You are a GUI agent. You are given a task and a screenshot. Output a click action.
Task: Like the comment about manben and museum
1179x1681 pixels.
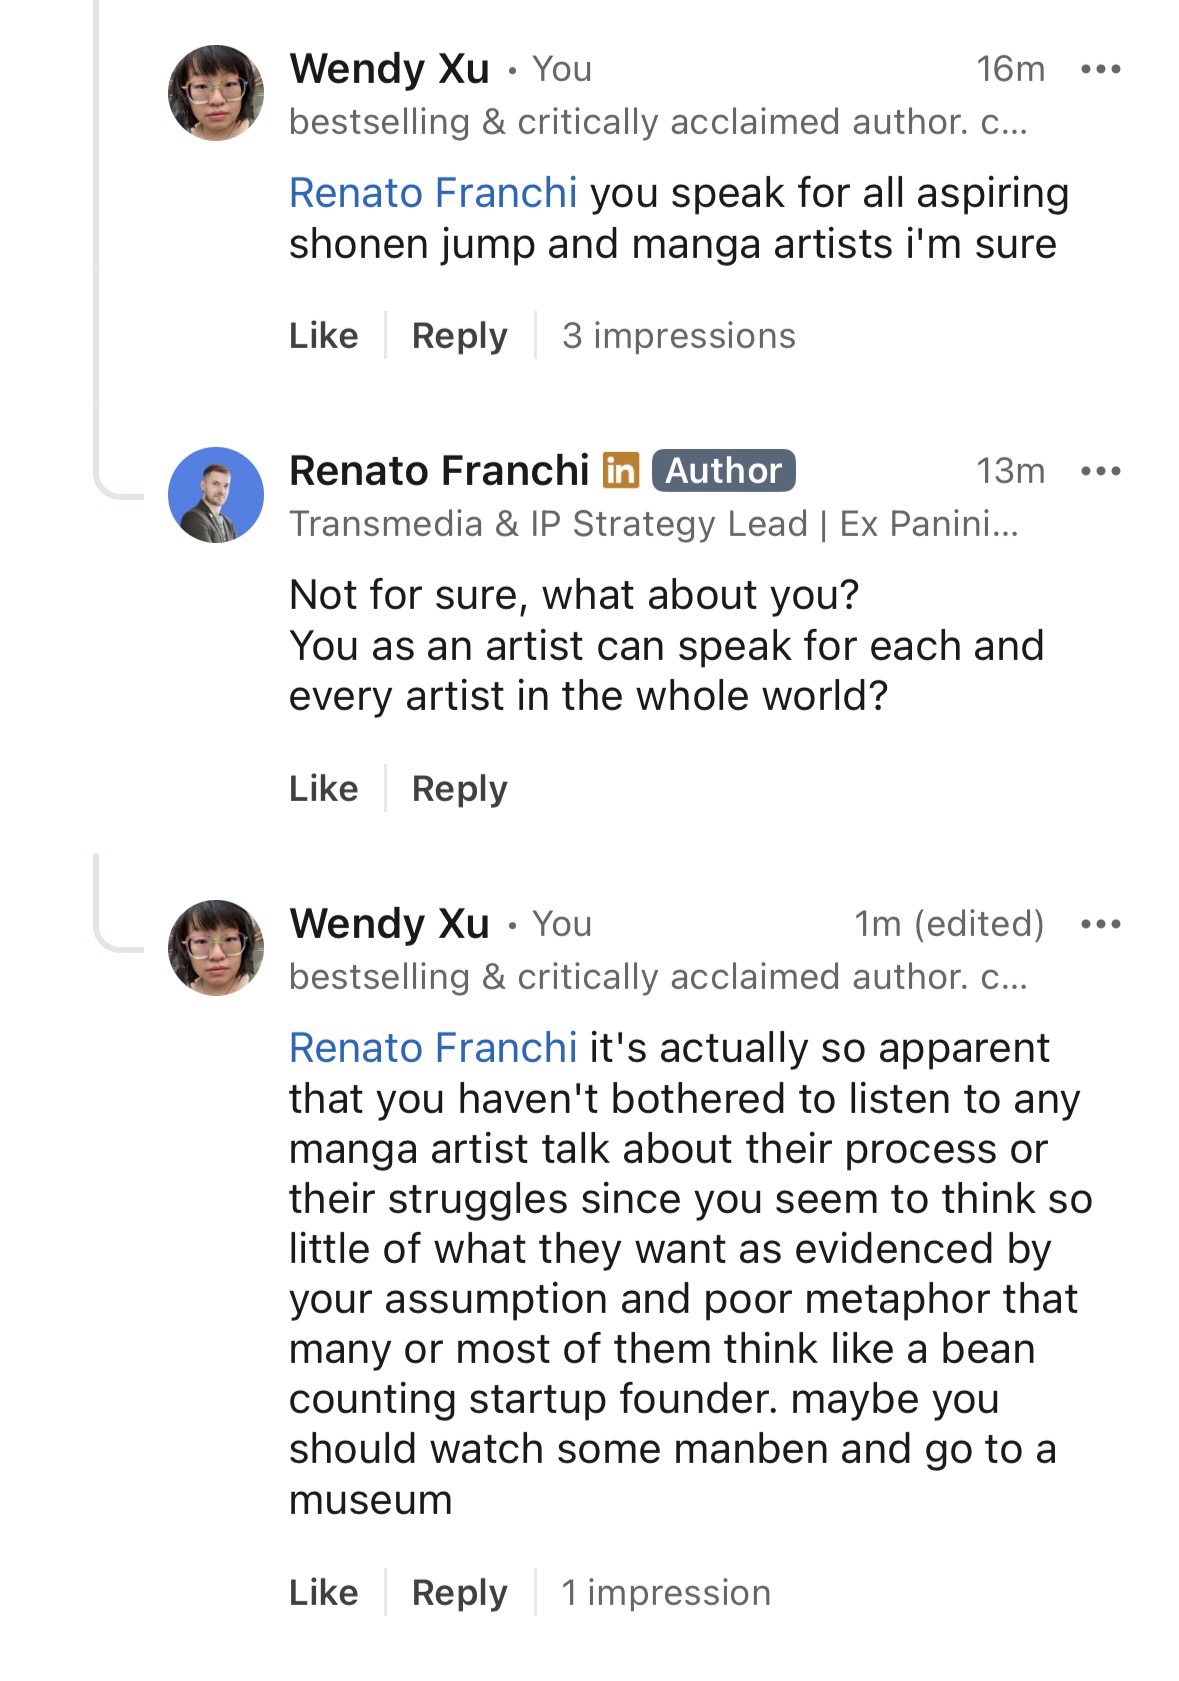[x=323, y=1593]
